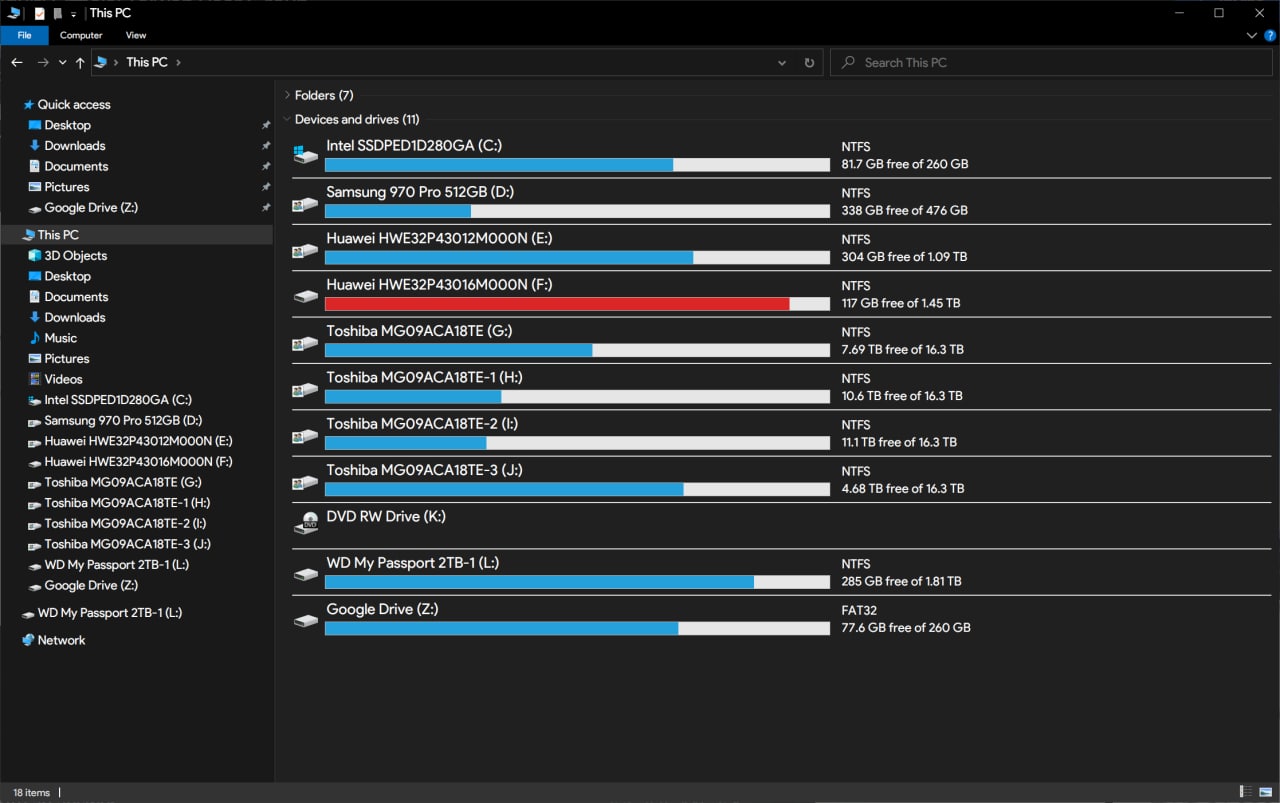Collapse the Devices and drives (11) group
This screenshot has width=1280, height=803.
tap(287, 120)
